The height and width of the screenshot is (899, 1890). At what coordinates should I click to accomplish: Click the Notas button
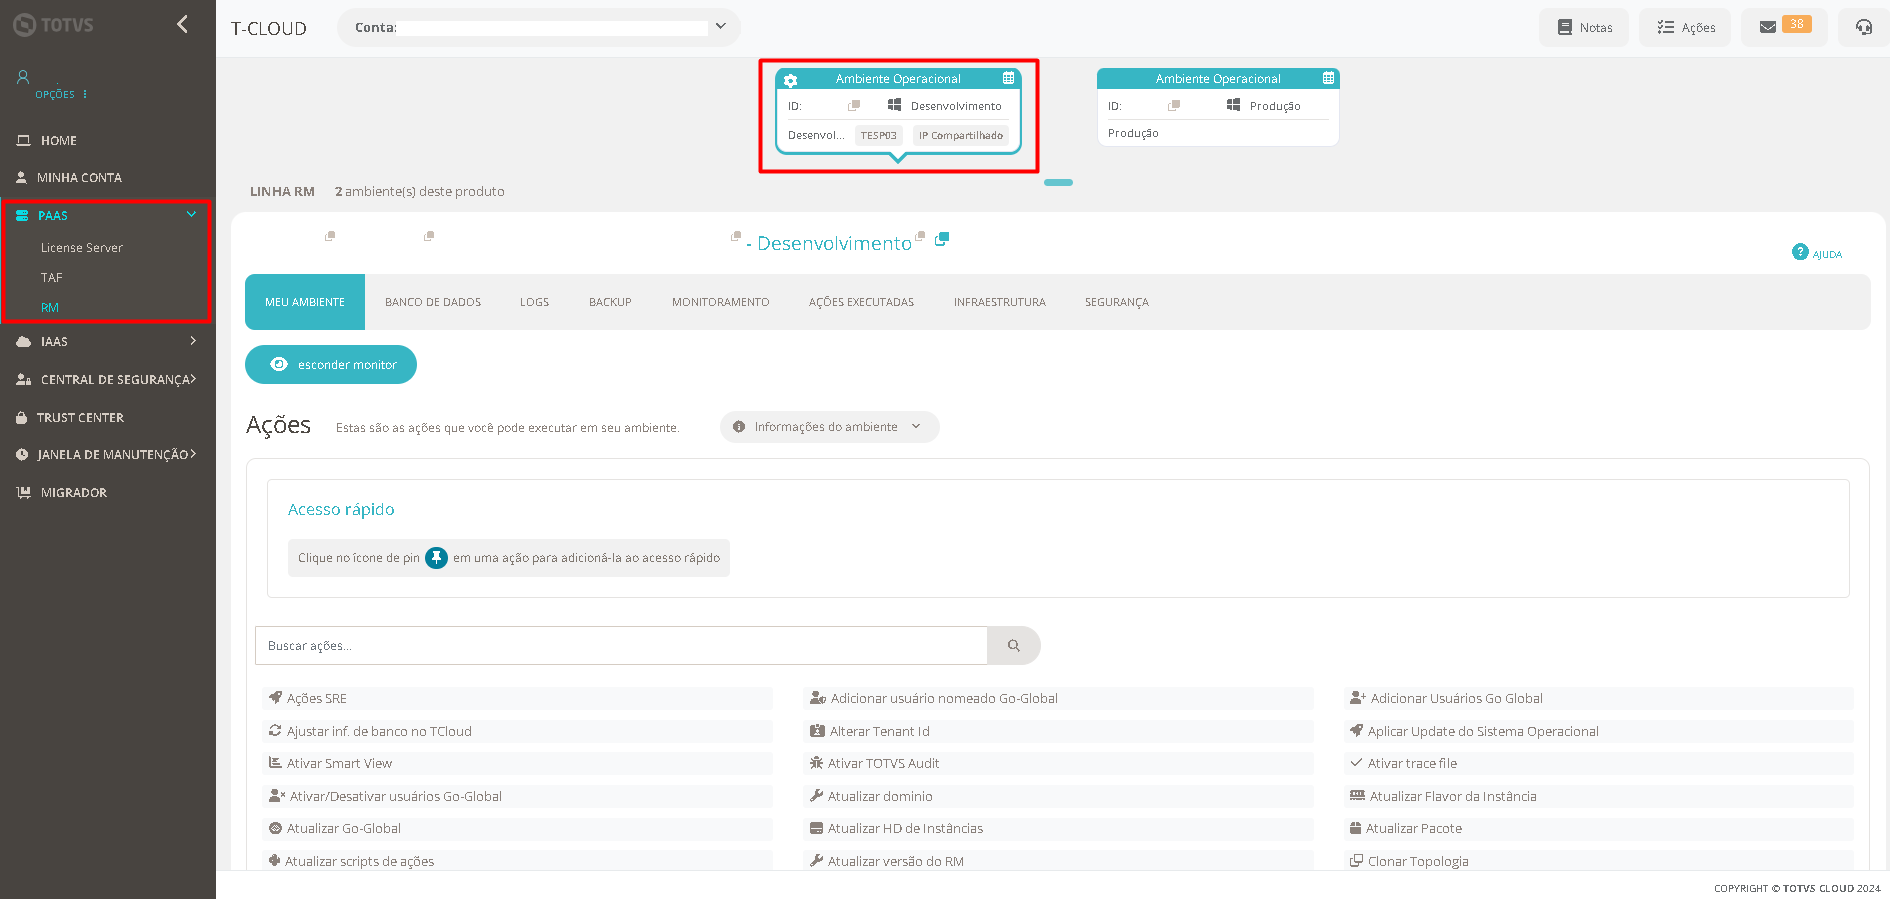(x=1584, y=27)
